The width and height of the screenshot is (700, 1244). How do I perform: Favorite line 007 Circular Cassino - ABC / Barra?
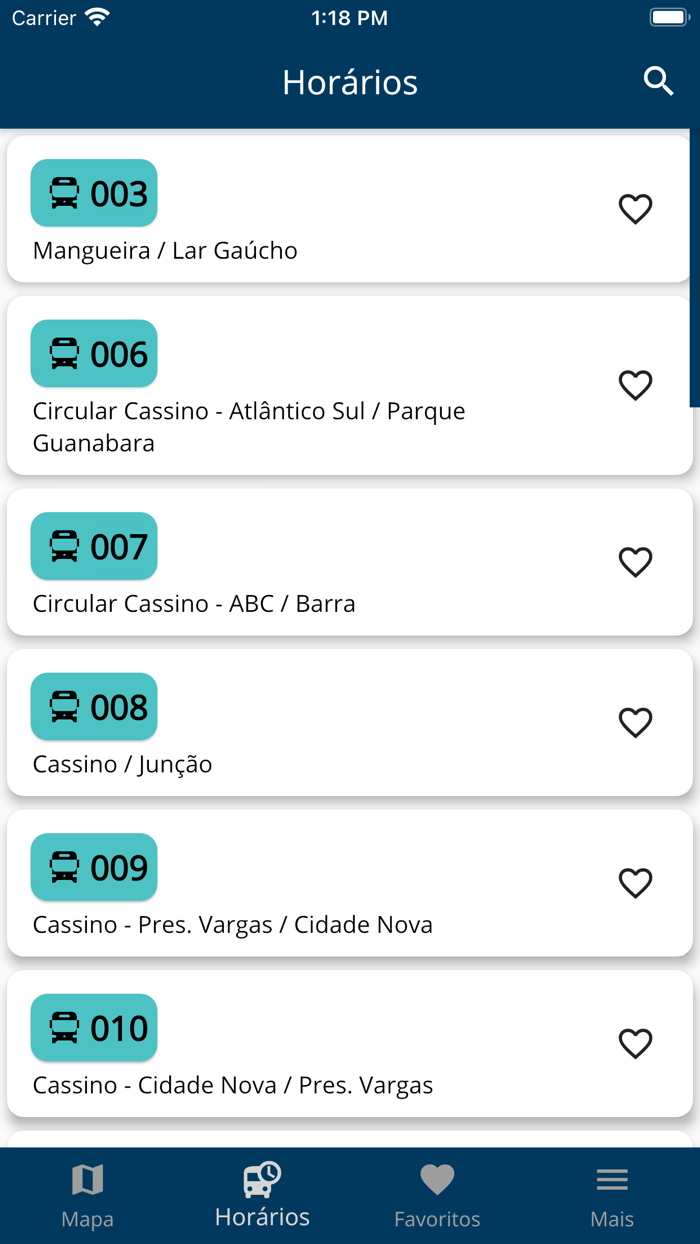[635, 562]
